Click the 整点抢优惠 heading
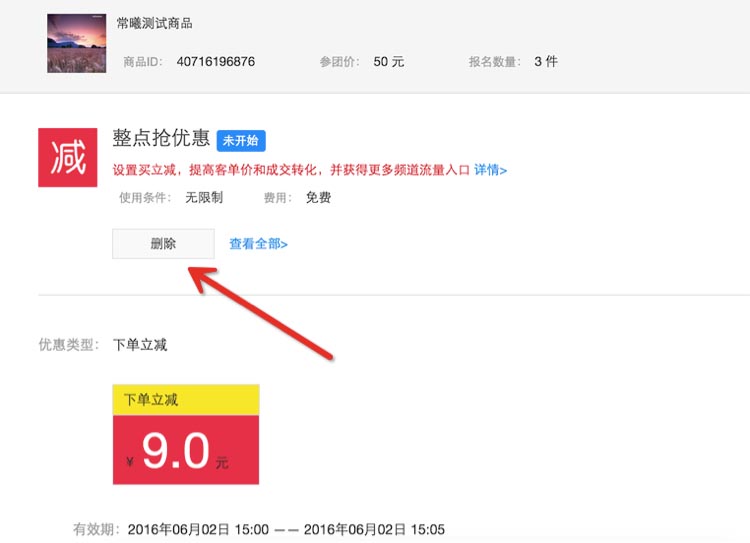Viewport: 750px width, 543px height. coord(161,138)
